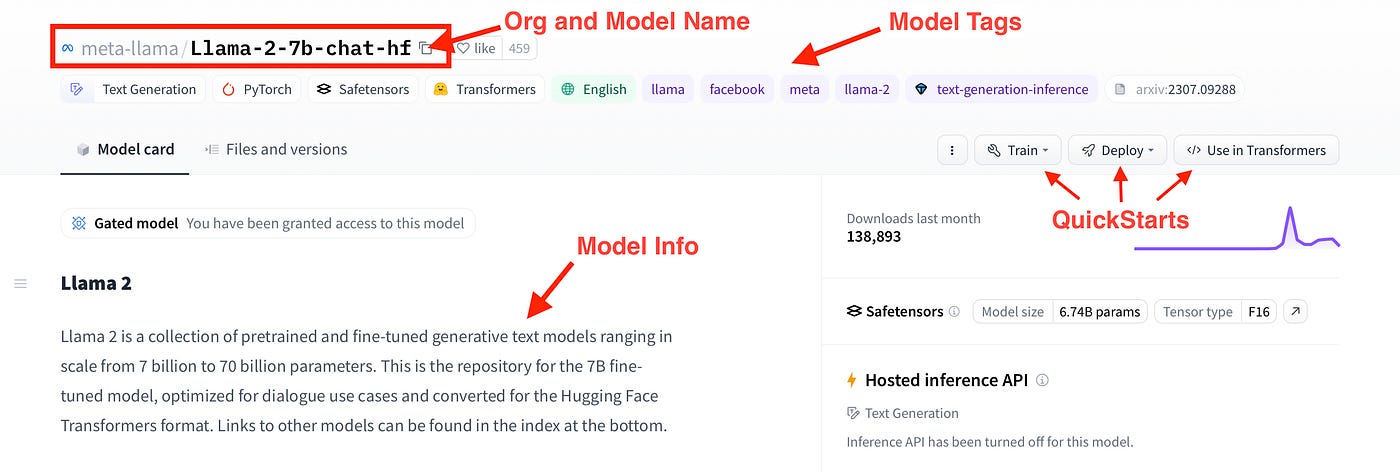Click the Llama 2 heading
Viewport: 1400px width, 472px height.
click(x=96, y=283)
